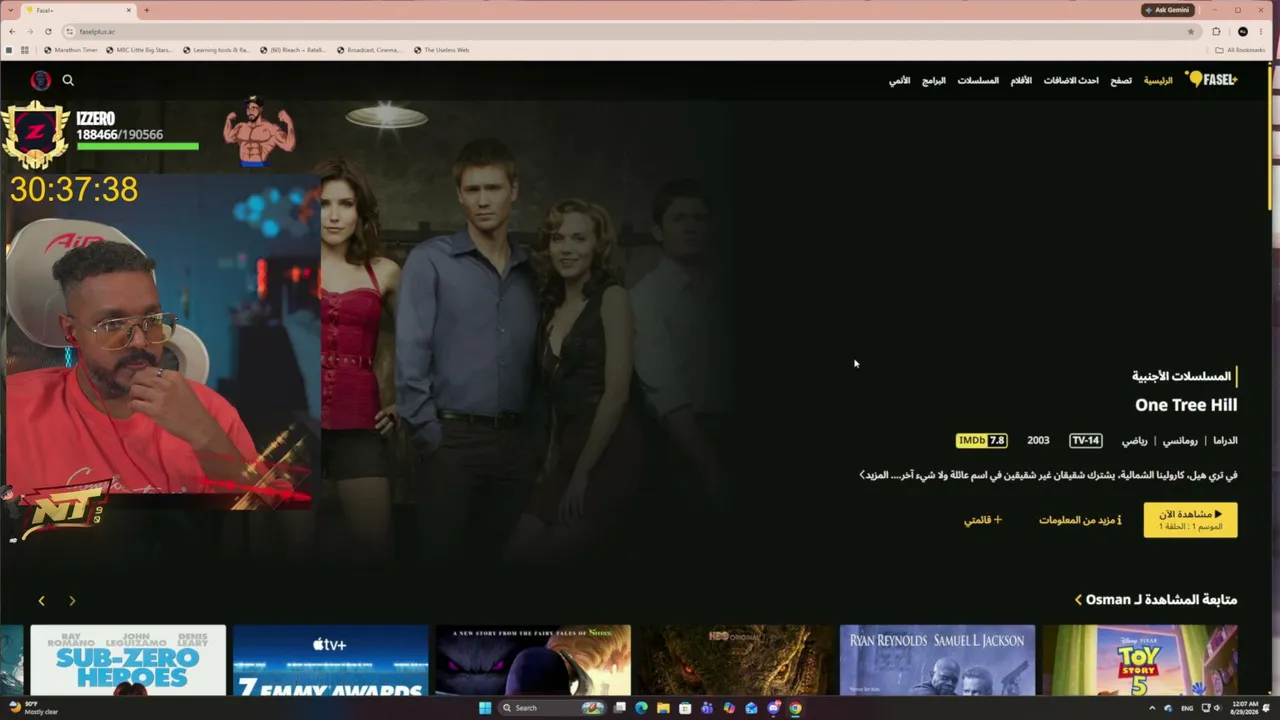
Task: Open the Ryan Reynolds Samuel L. Jackson thumbnail
Action: [937, 660]
